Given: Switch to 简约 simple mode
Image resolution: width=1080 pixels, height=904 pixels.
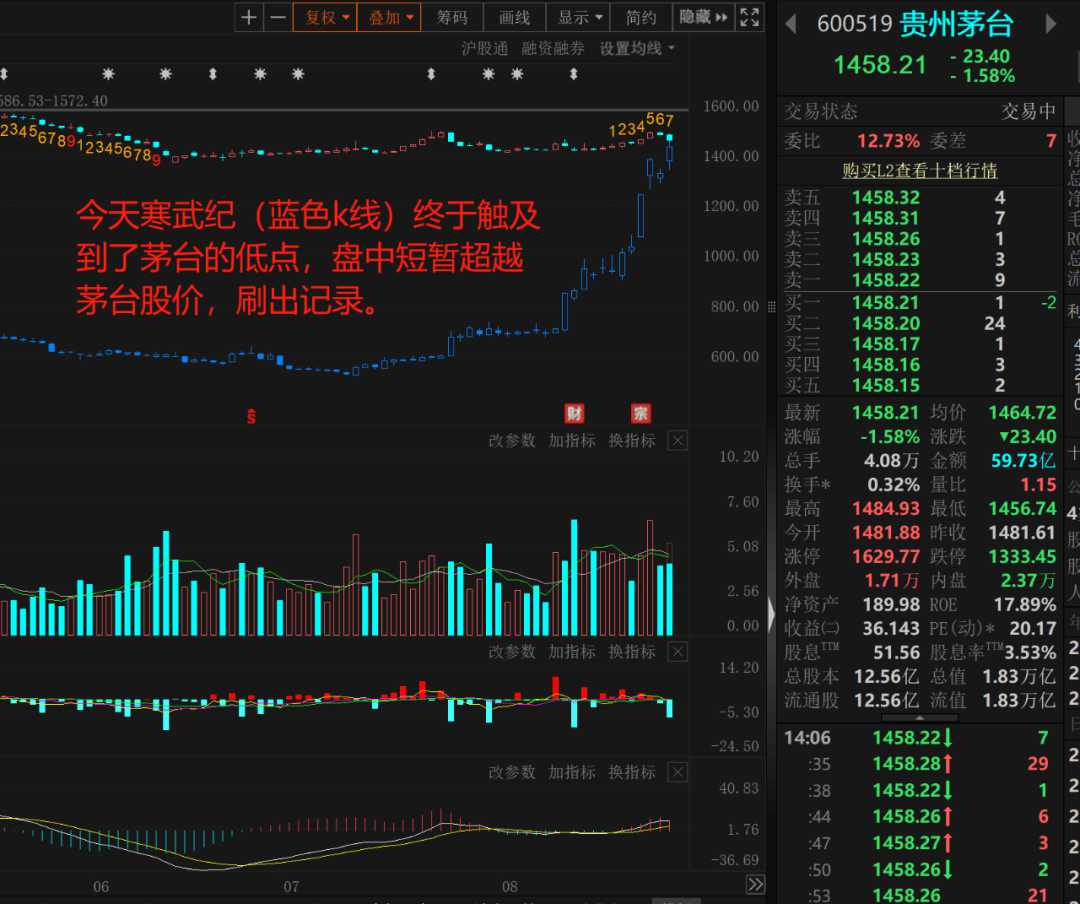Looking at the screenshot, I should (x=641, y=17).
